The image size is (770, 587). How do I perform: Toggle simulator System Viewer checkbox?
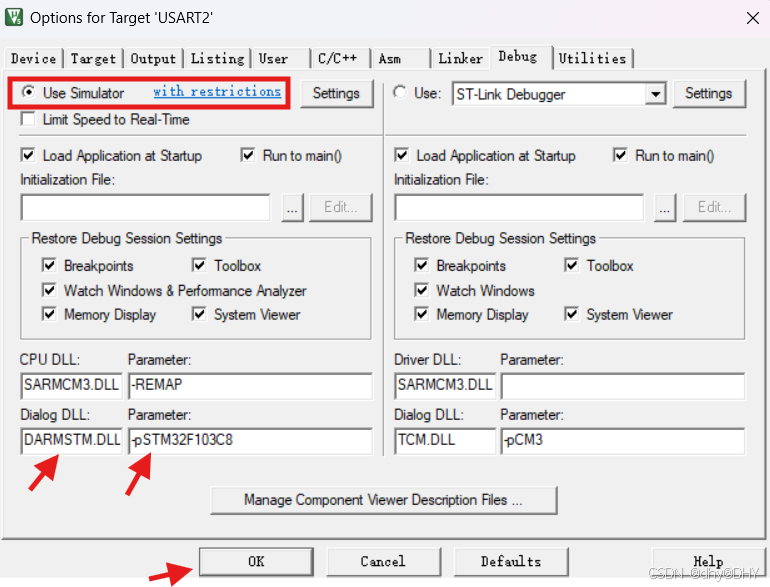coord(199,314)
